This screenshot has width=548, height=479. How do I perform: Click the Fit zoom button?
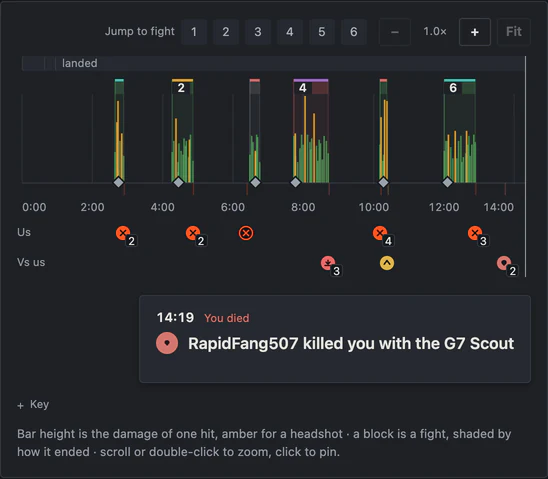(514, 32)
